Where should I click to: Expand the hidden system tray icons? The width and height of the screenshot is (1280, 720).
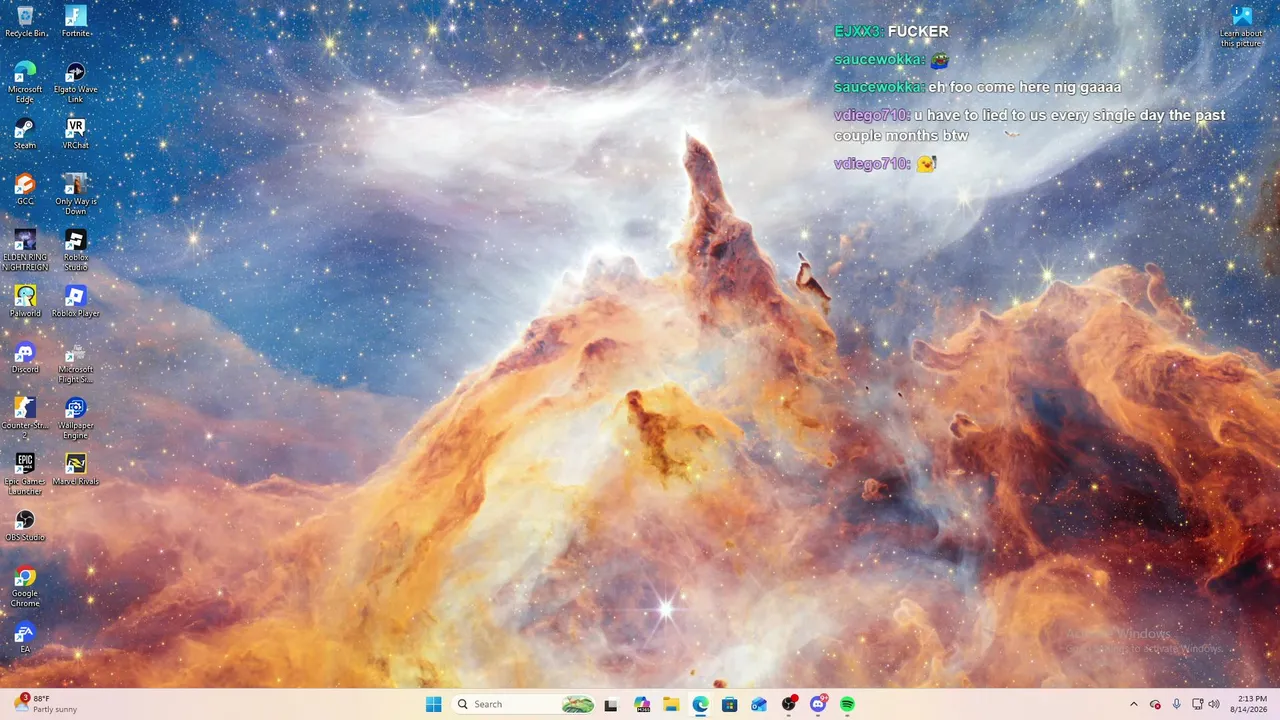pyautogui.click(x=1134, y=704)
